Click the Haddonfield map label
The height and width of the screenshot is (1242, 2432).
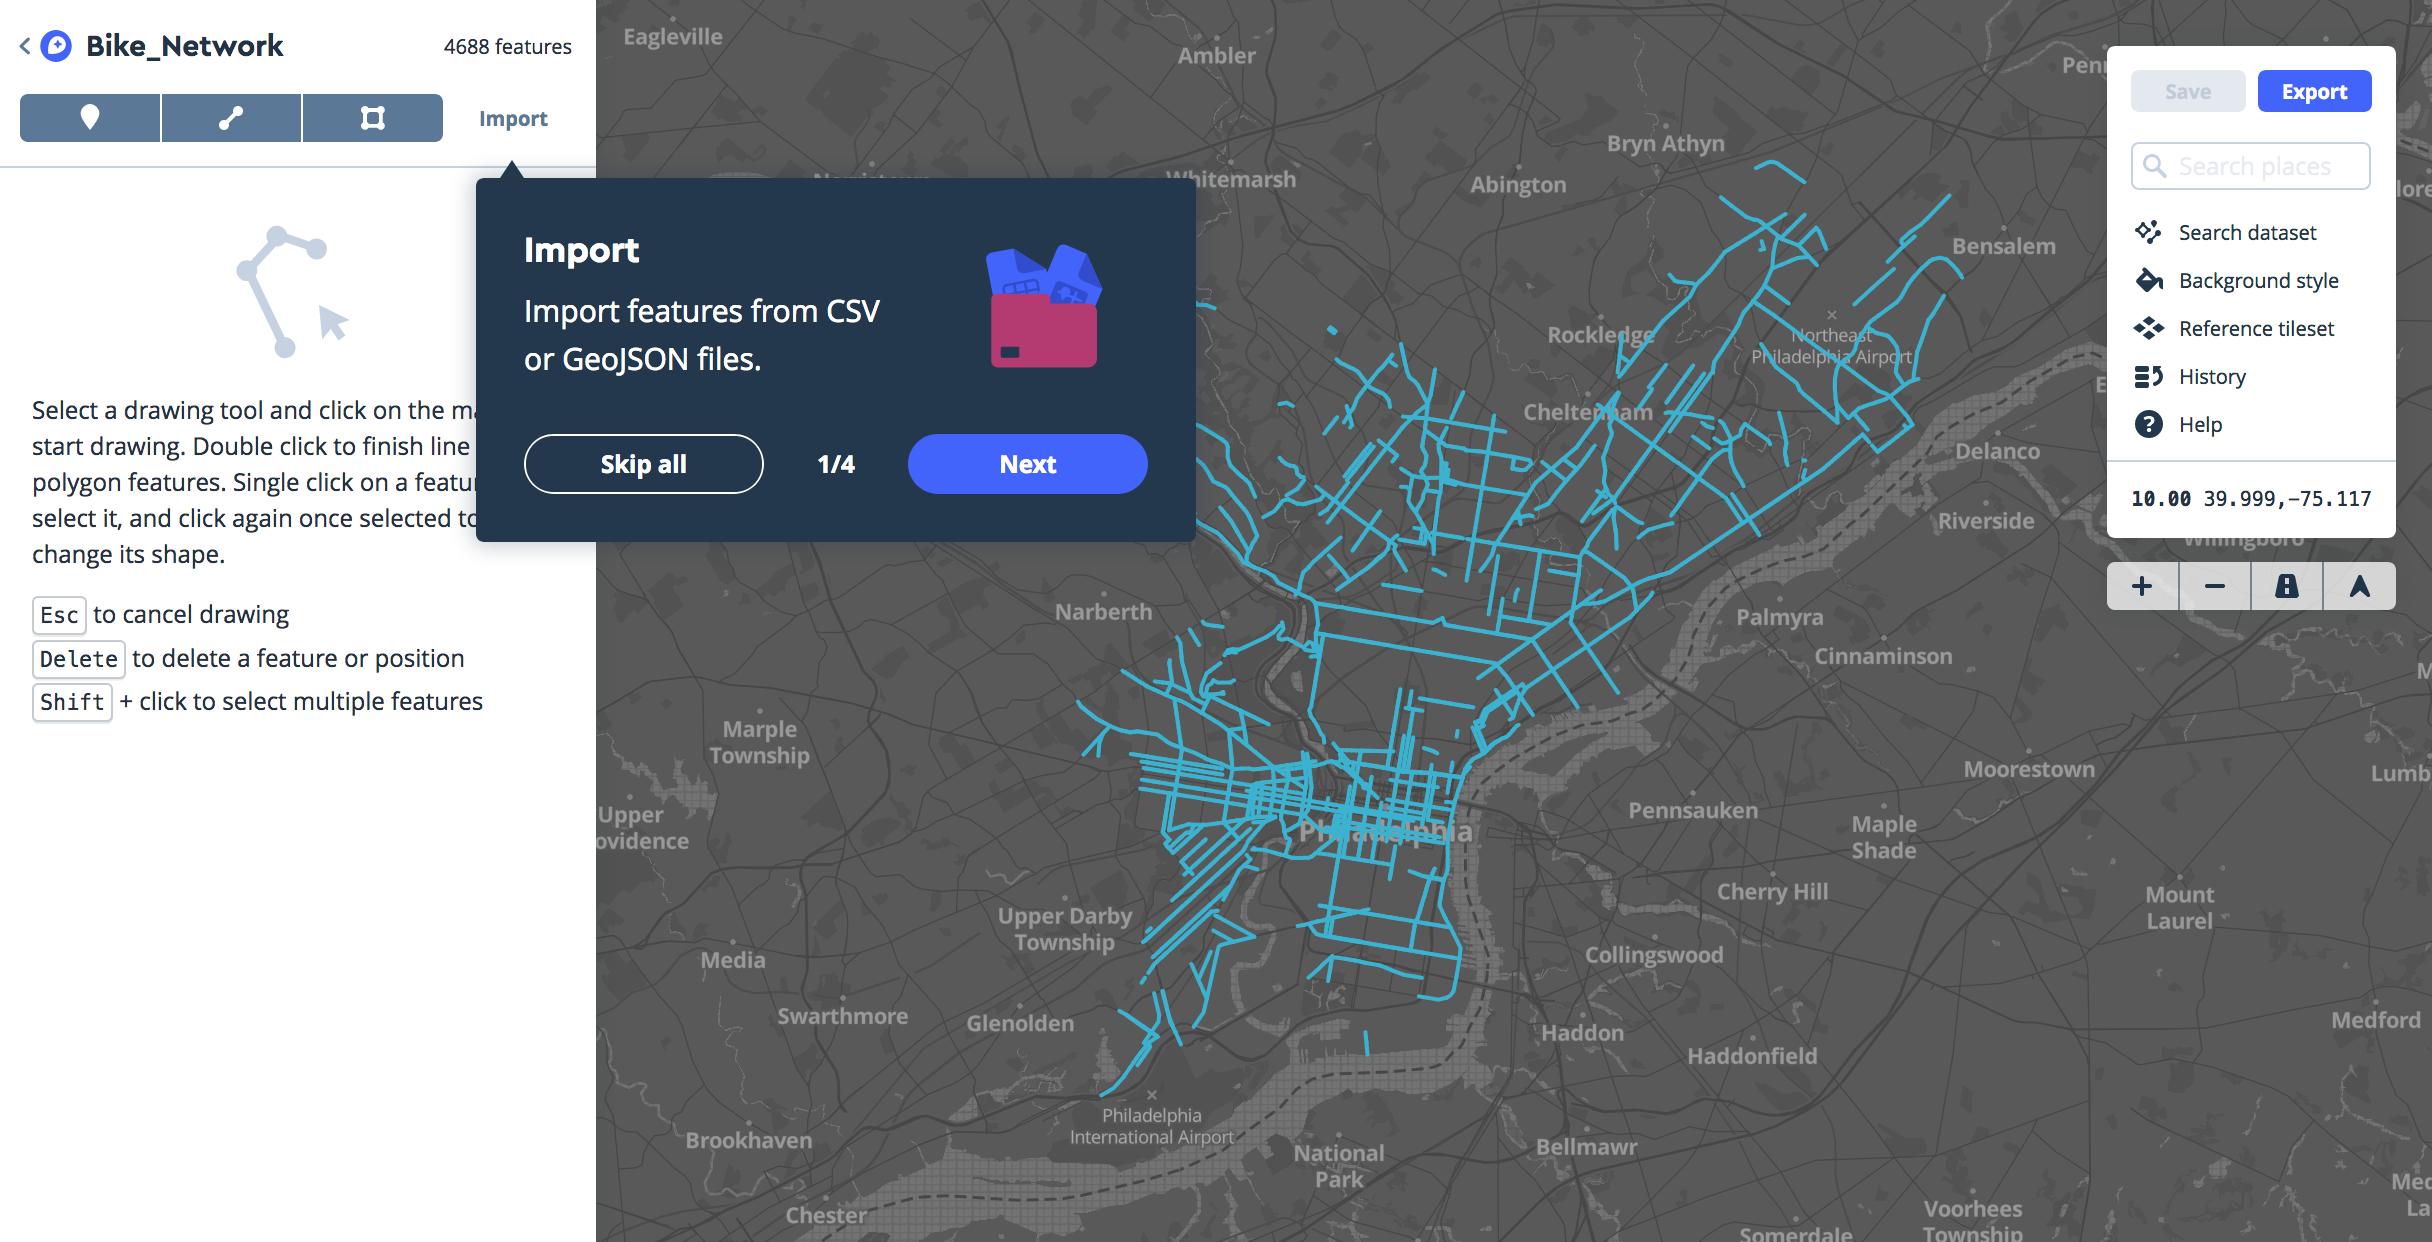click(1752, 1055)
